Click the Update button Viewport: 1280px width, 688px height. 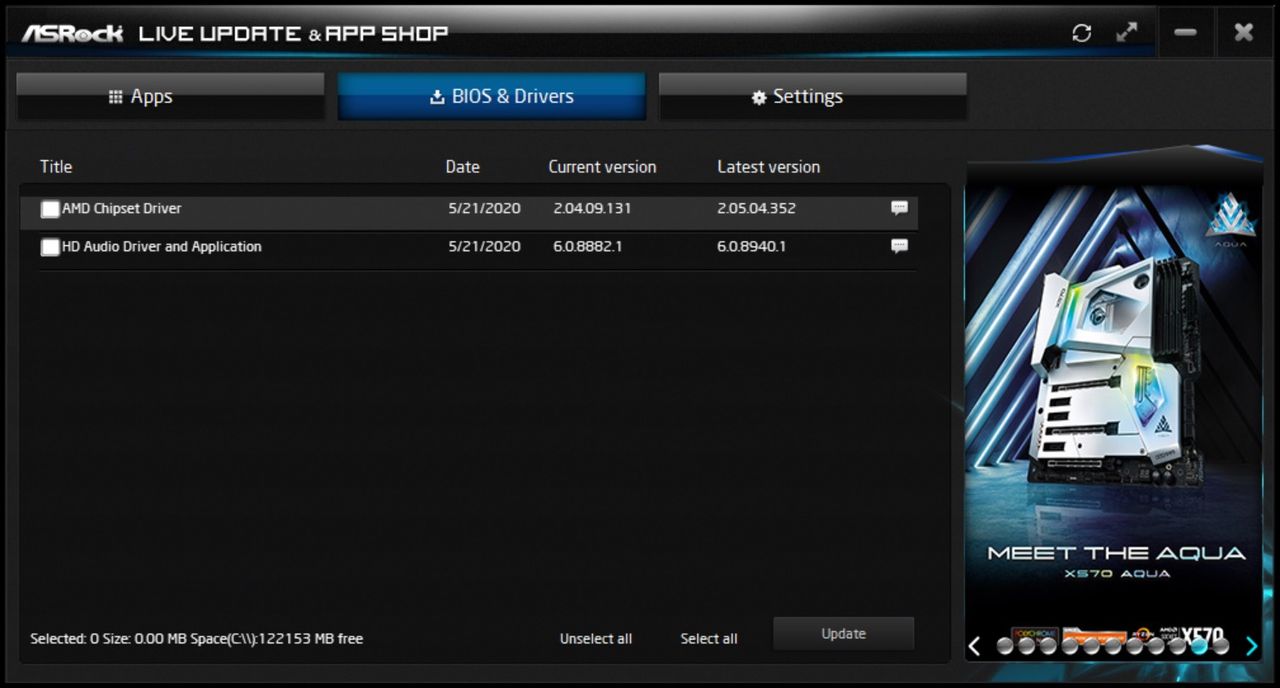click(843, 633)
